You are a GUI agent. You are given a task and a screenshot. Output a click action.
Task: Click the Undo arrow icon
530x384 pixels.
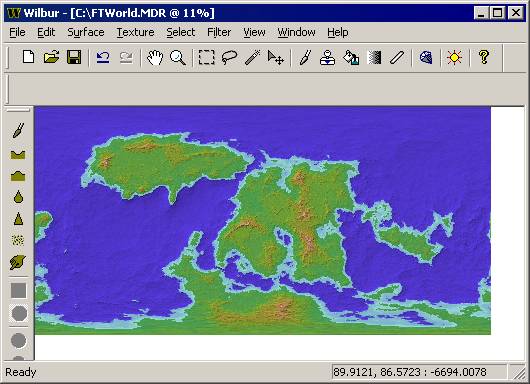click(103, 57)
